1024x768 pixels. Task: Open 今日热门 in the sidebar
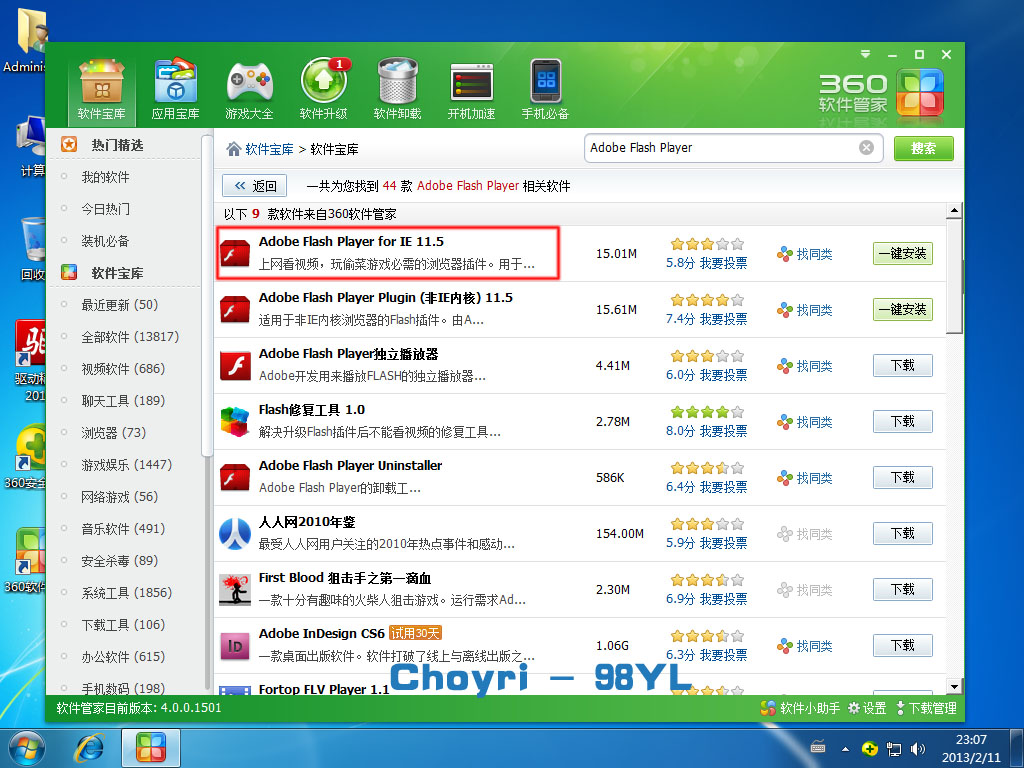pyautogui.click(x=105, y=209)
